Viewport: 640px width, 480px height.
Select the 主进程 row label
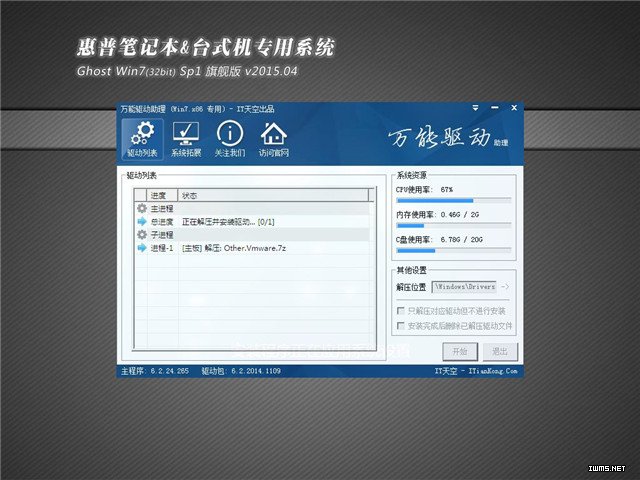162,209
